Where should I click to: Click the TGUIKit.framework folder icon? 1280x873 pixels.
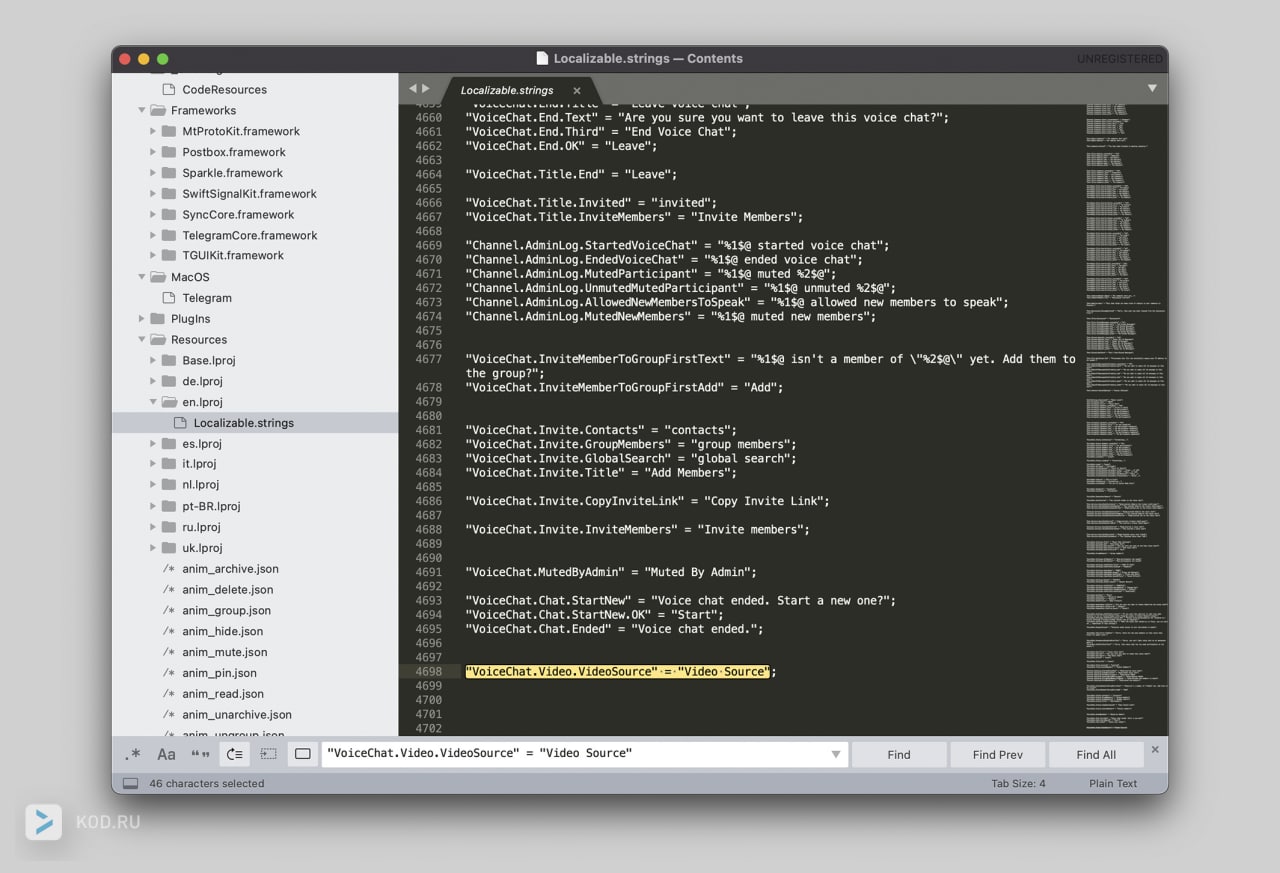pyautogui.click(x=169, y=255)
